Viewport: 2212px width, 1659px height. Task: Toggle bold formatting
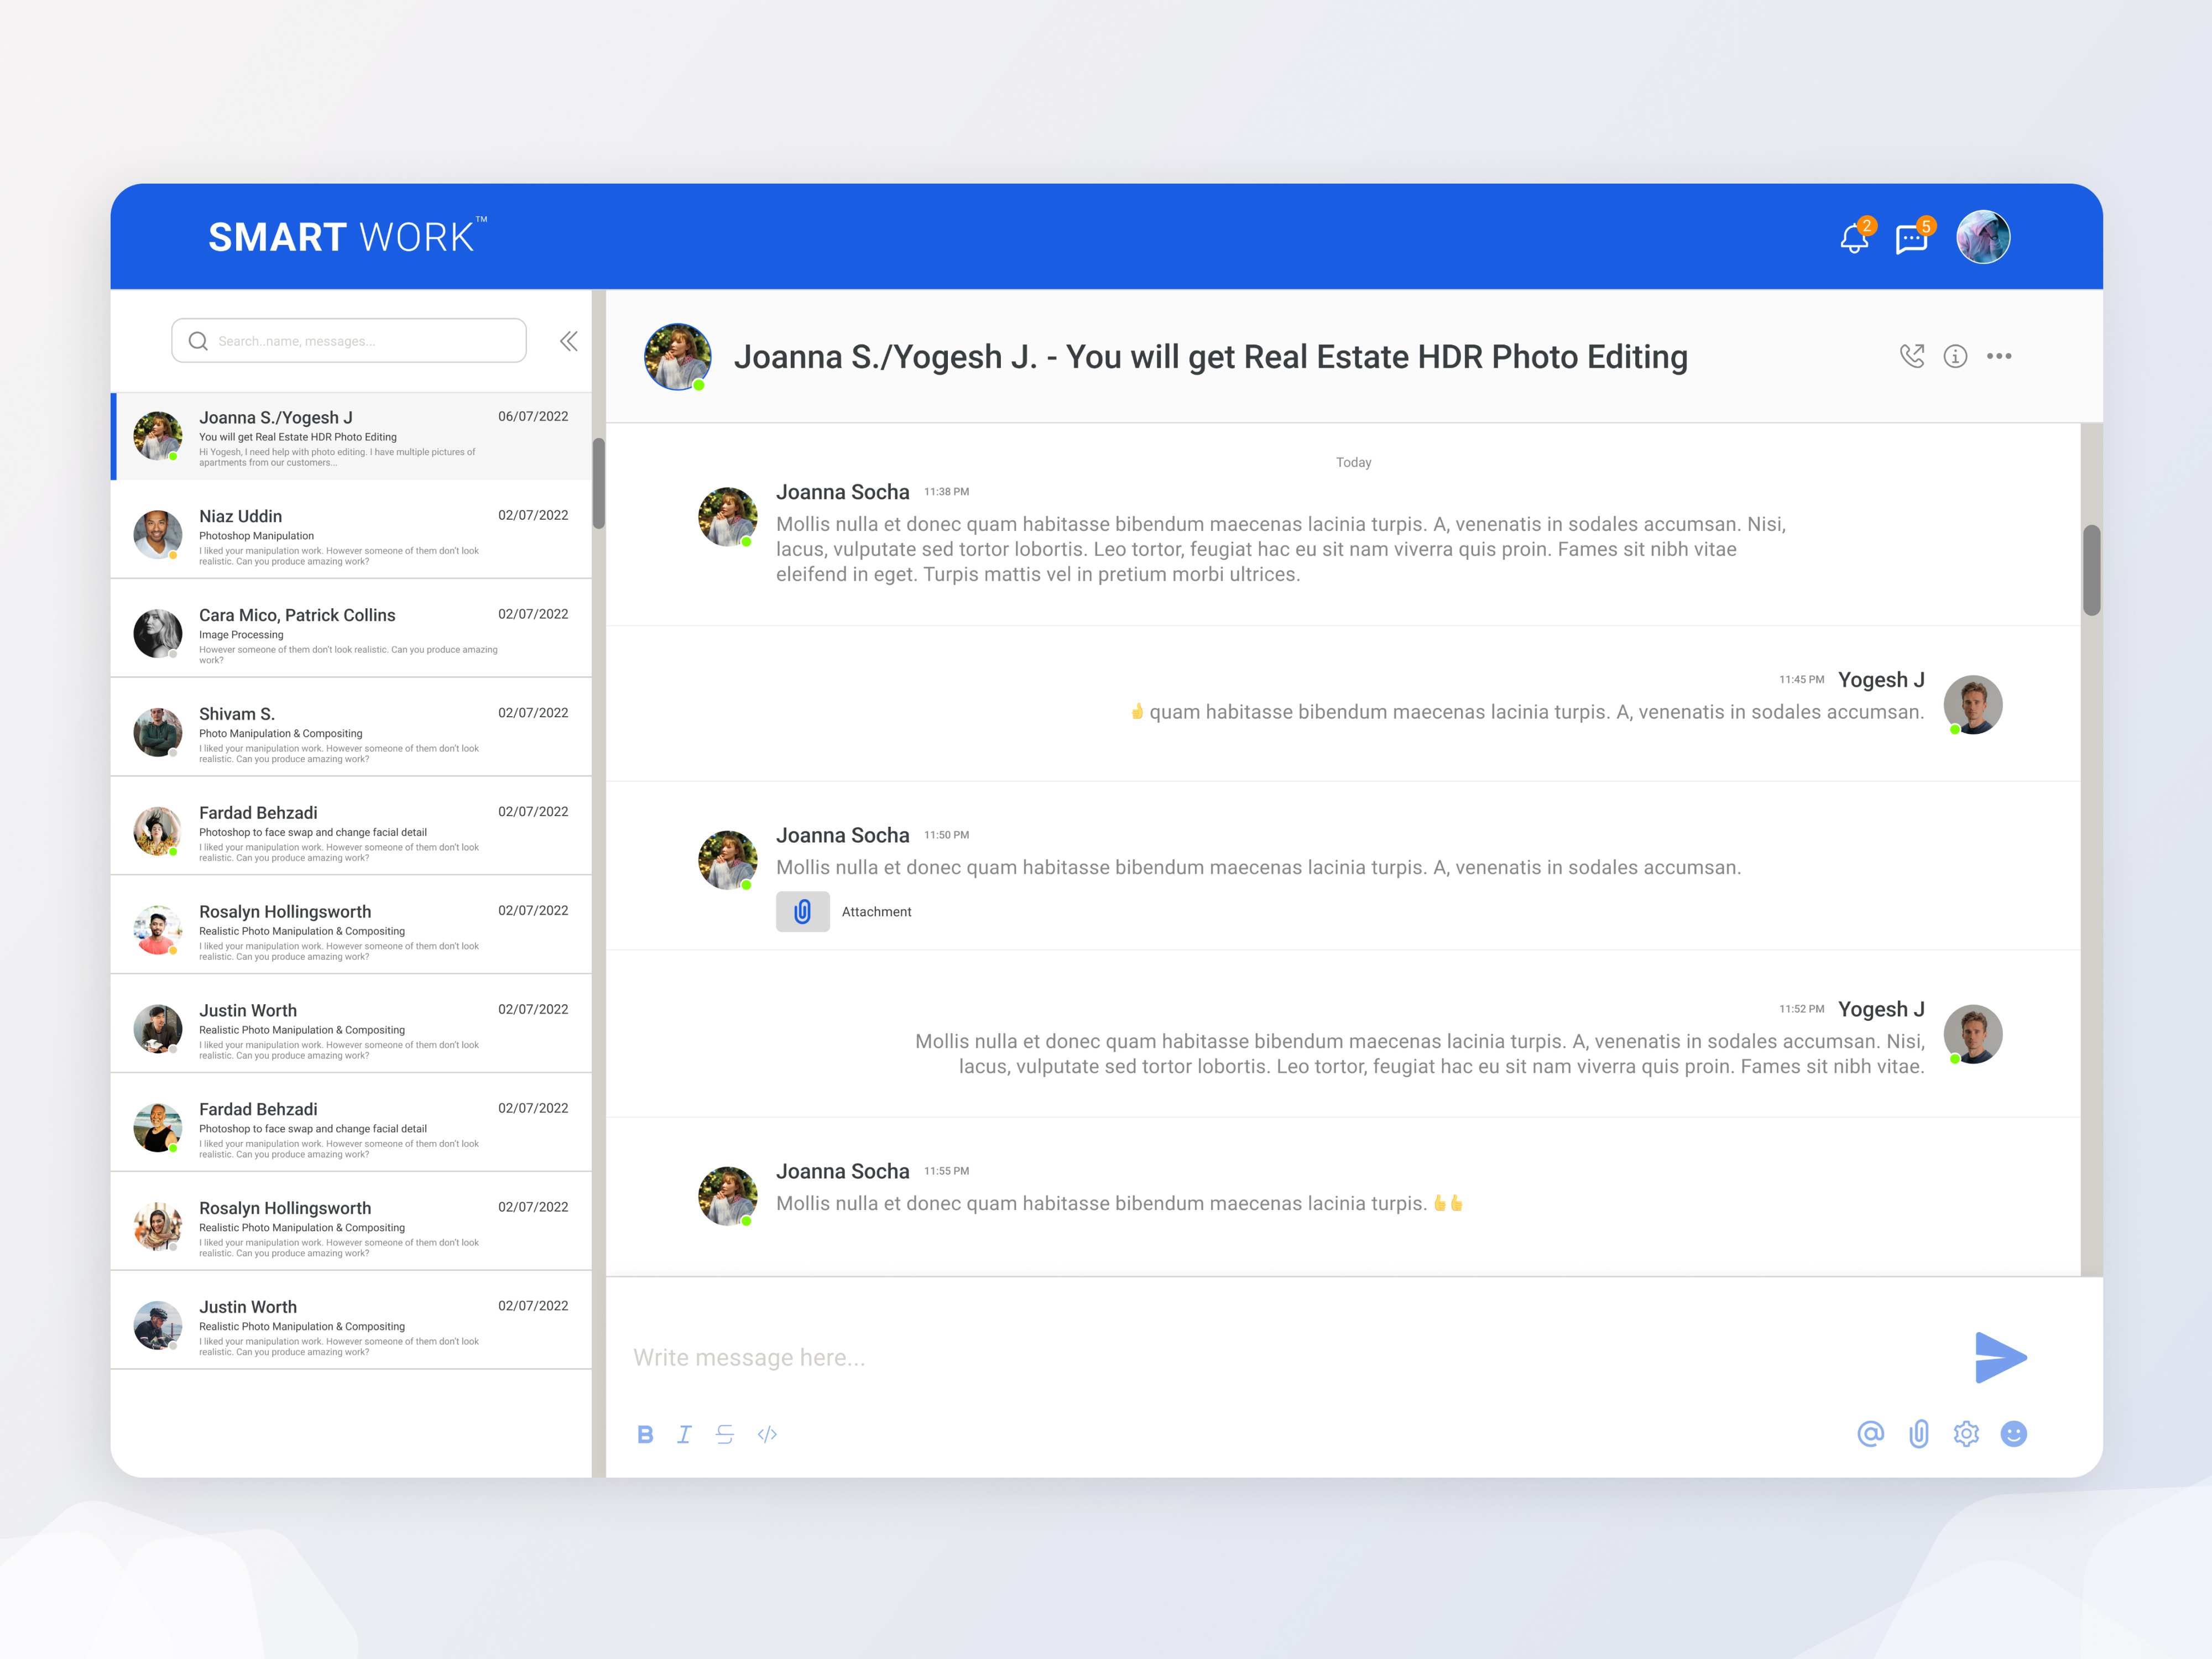point(645,1435)
